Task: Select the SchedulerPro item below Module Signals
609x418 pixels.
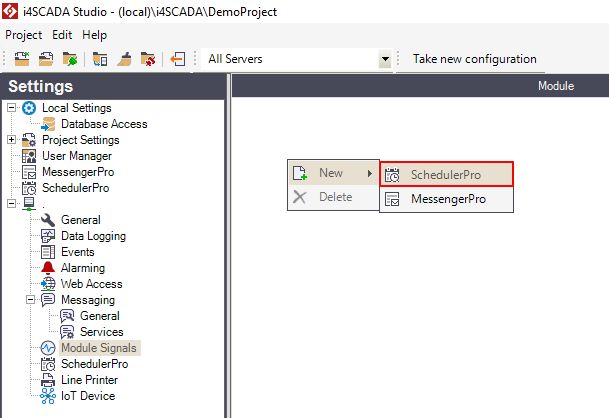Action: (94, 364)
